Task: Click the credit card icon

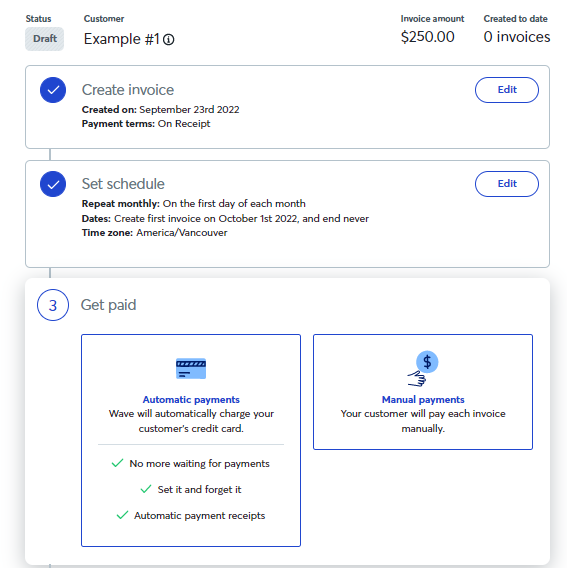Action: pyautogui.click(x=191, y=368)
